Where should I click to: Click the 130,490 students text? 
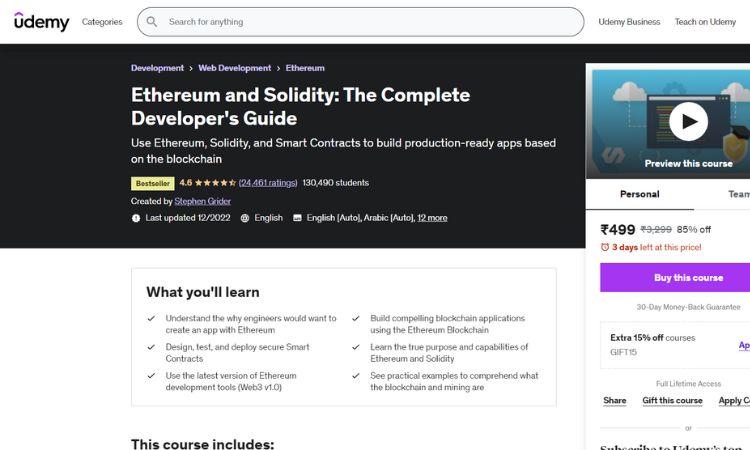tap(335, 183)
